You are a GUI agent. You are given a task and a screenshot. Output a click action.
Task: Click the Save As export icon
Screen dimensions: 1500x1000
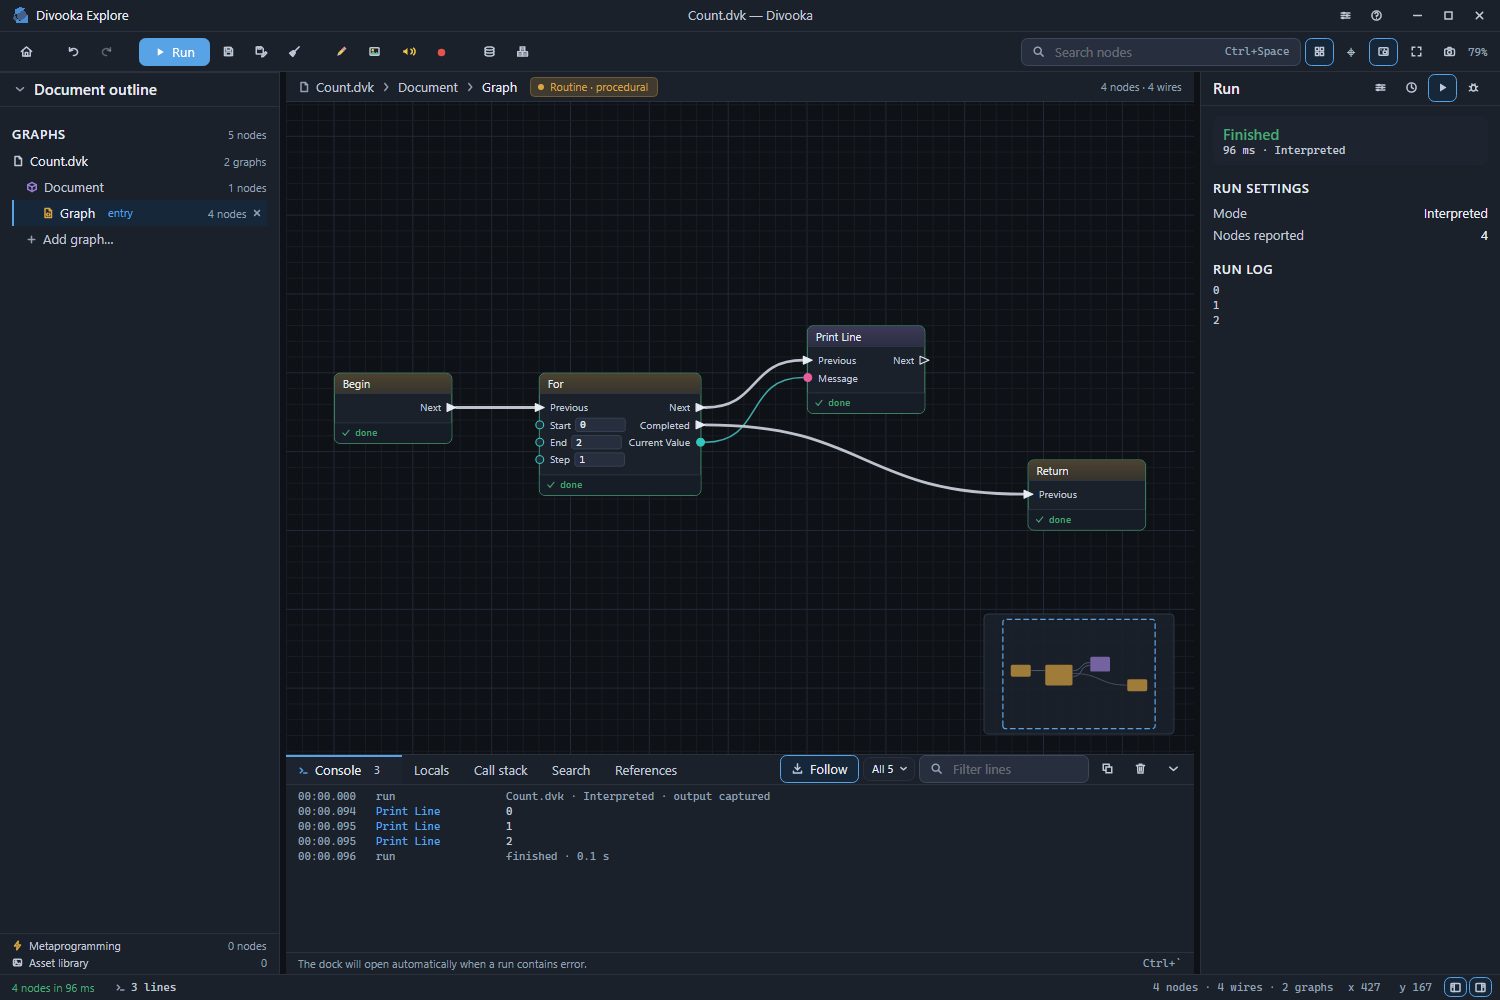261,52
